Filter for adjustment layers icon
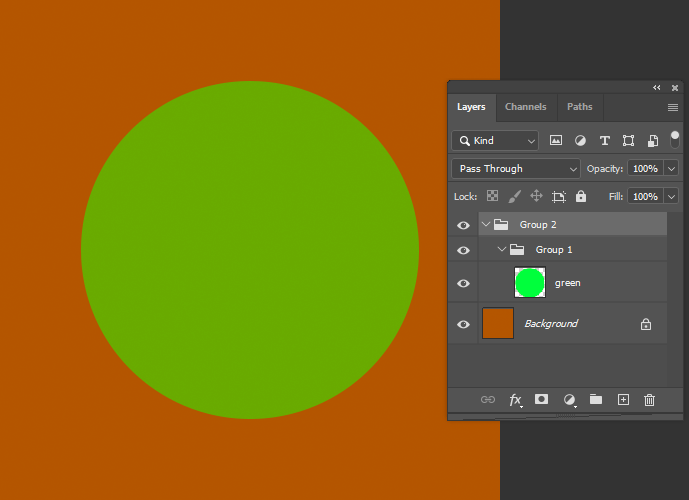 point(580,141)
